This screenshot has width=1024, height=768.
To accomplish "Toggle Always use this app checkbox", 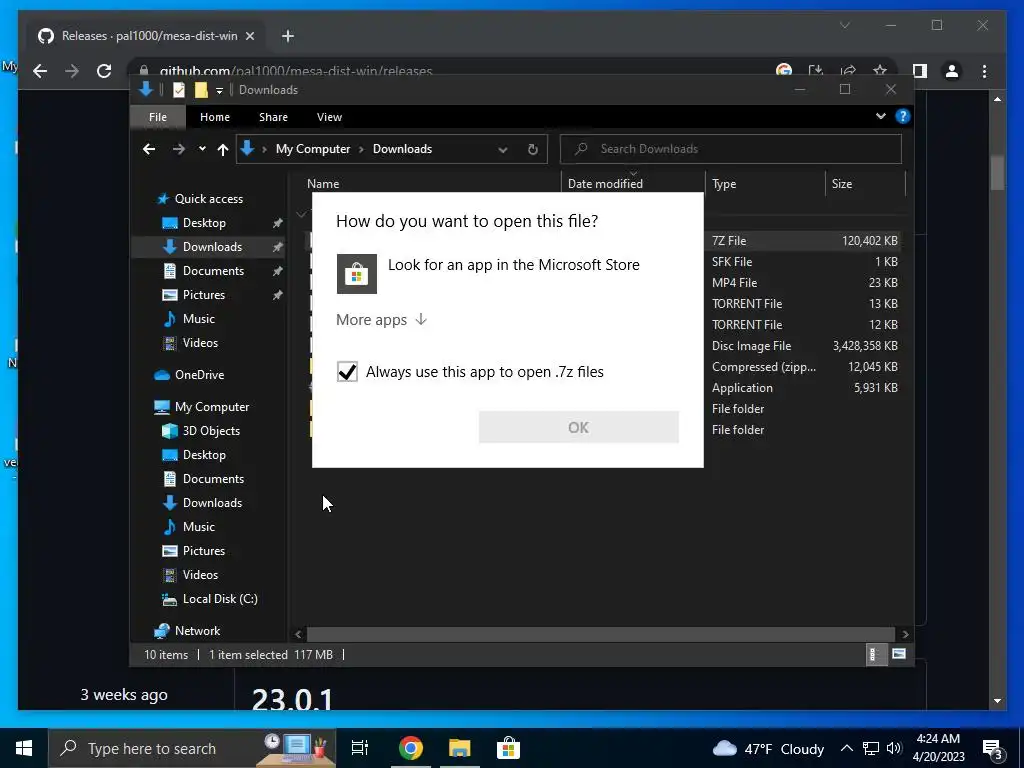I will click(347, 372).
